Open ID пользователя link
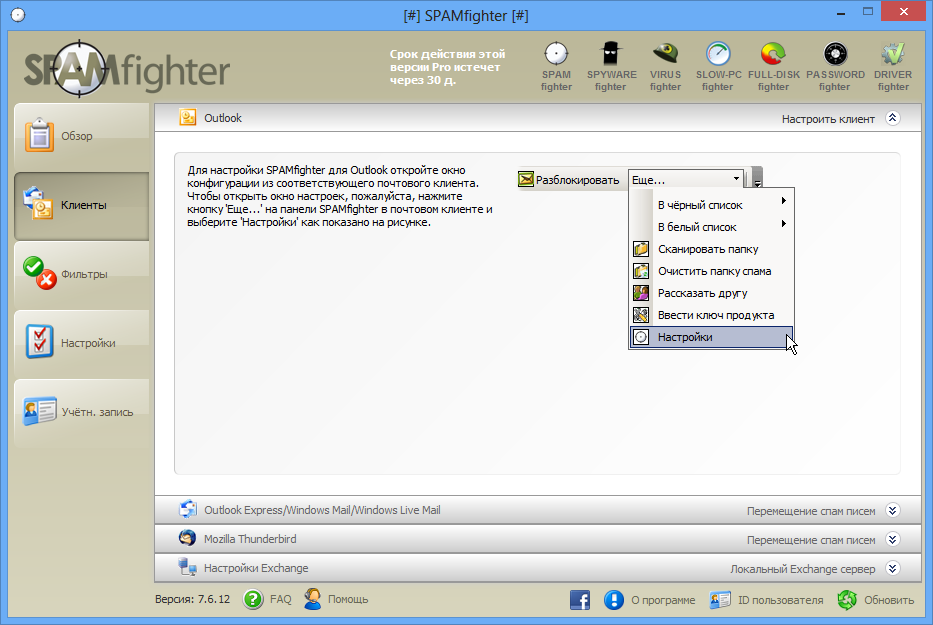 [x=781, y=600]
